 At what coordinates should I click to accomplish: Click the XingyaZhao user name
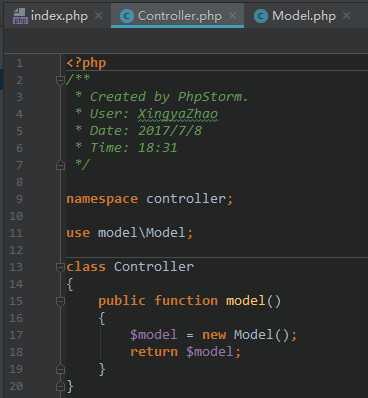pos(178,114)
